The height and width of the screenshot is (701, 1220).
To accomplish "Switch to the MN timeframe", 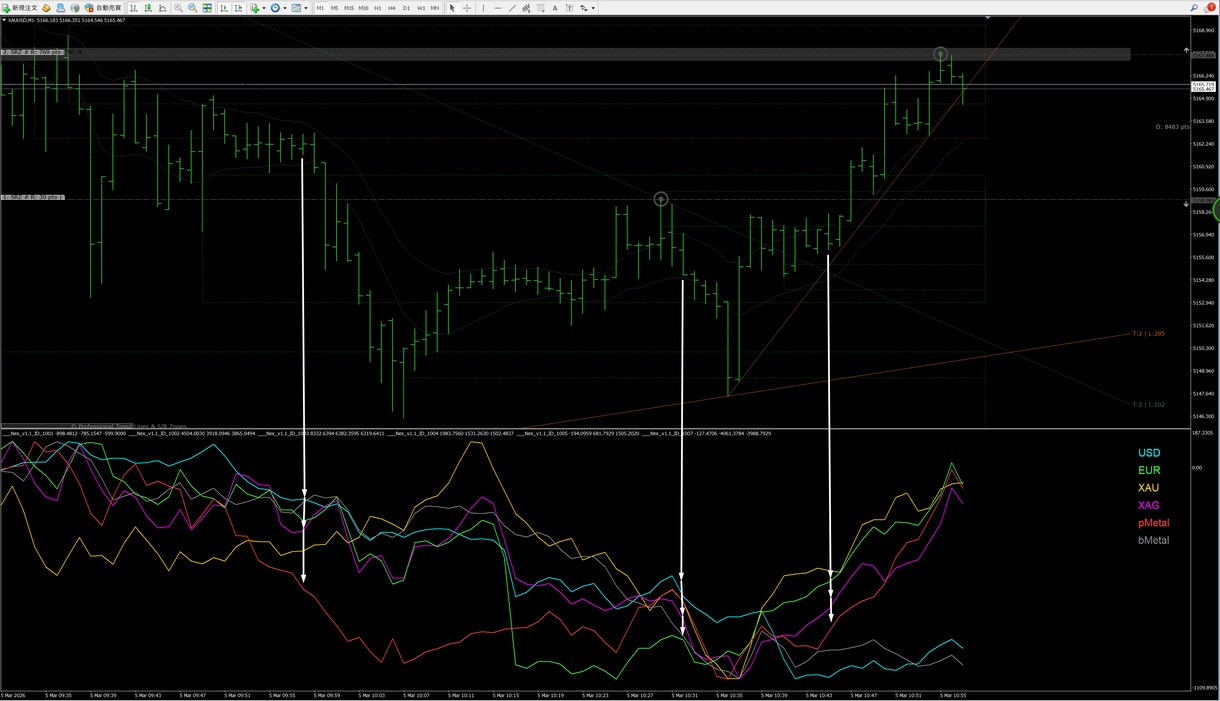I will [435, 8].
